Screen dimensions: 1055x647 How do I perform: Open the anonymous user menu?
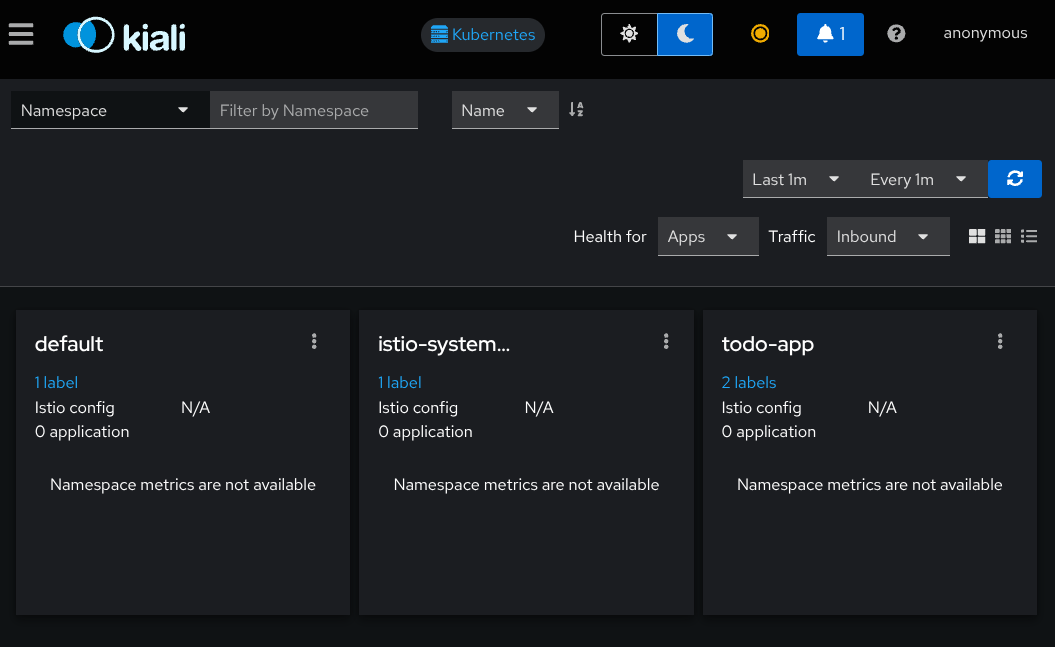coord(985,33)
